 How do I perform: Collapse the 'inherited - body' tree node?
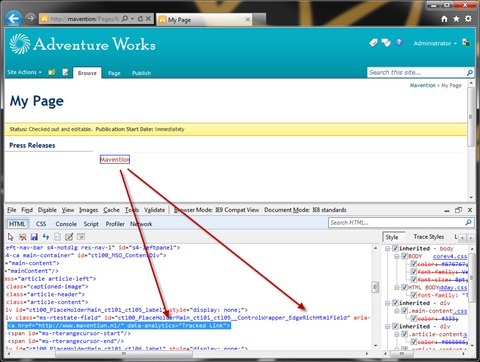[387, 249]
